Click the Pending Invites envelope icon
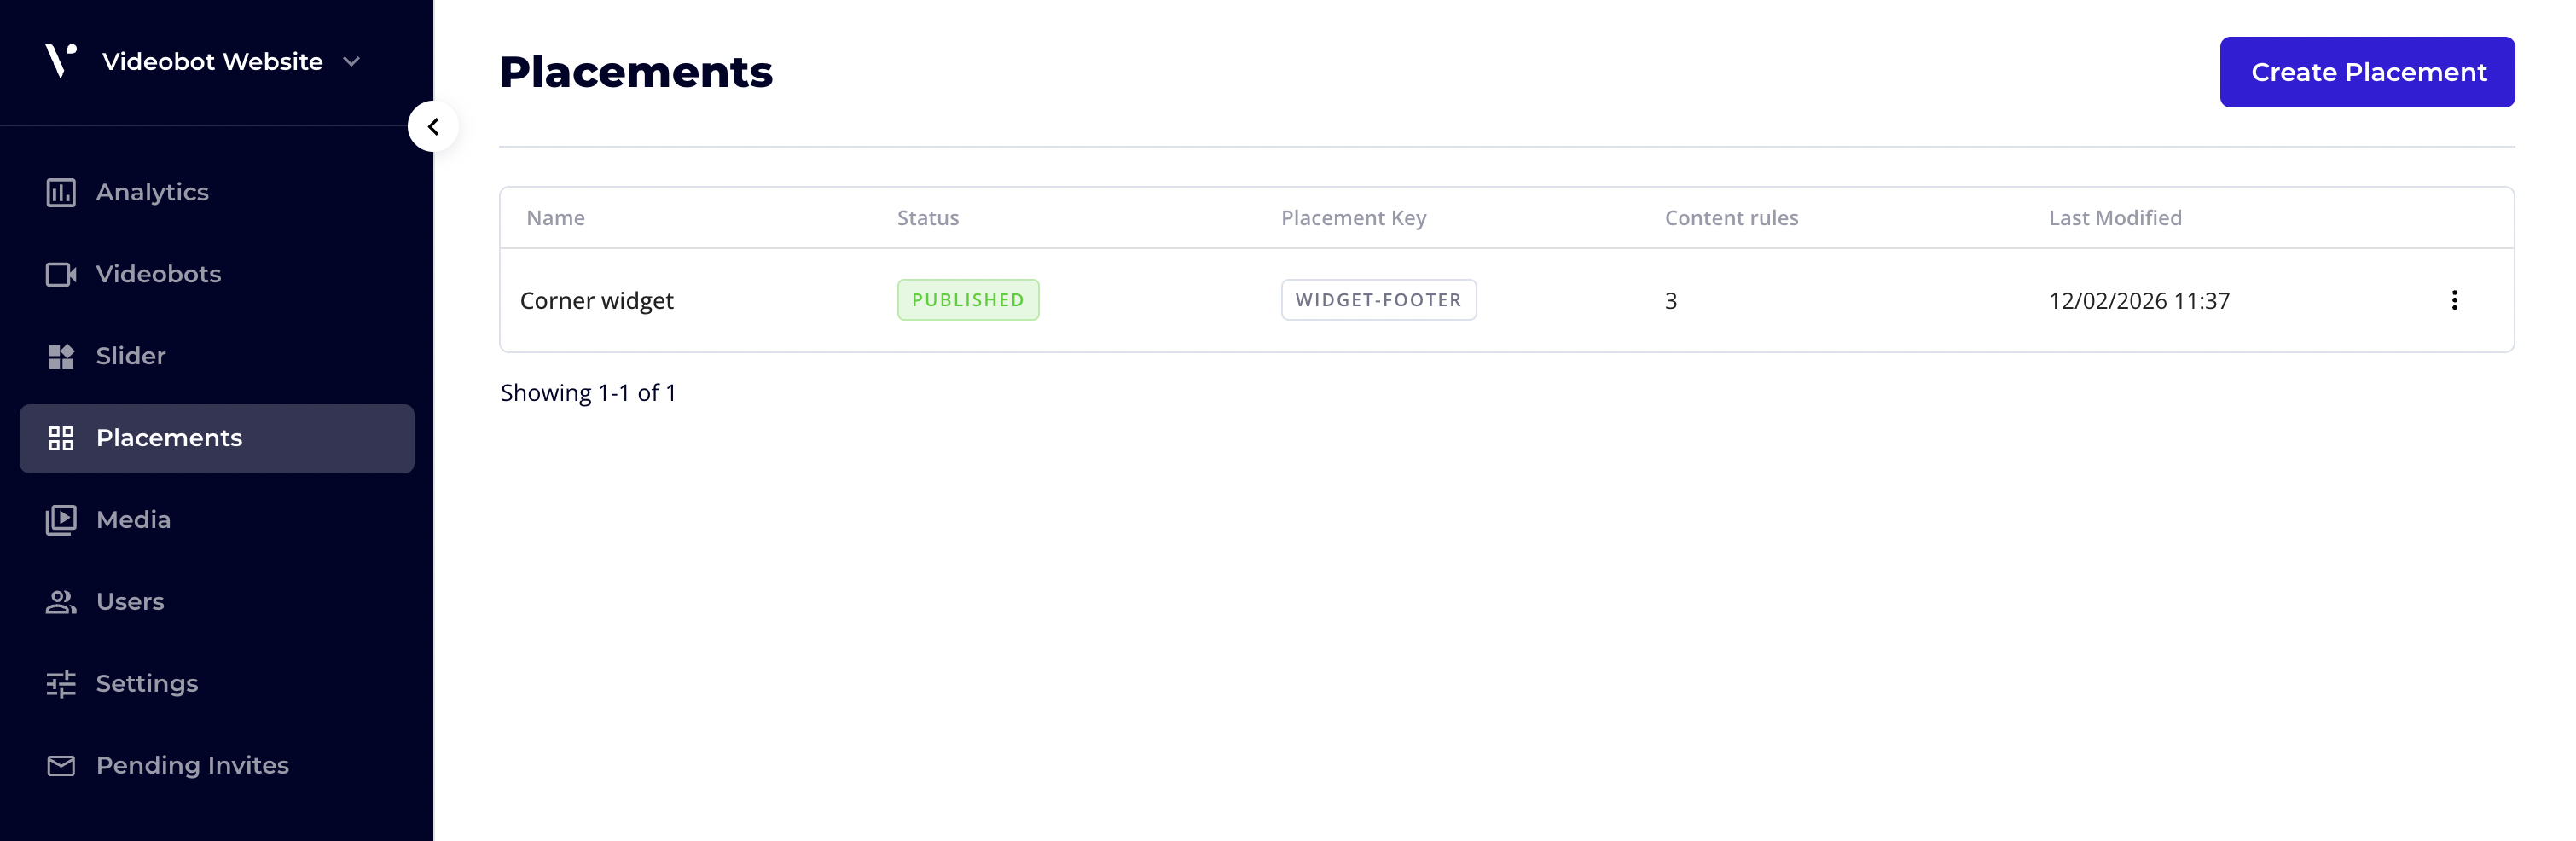2576x841 pixels. coord(61,766)
